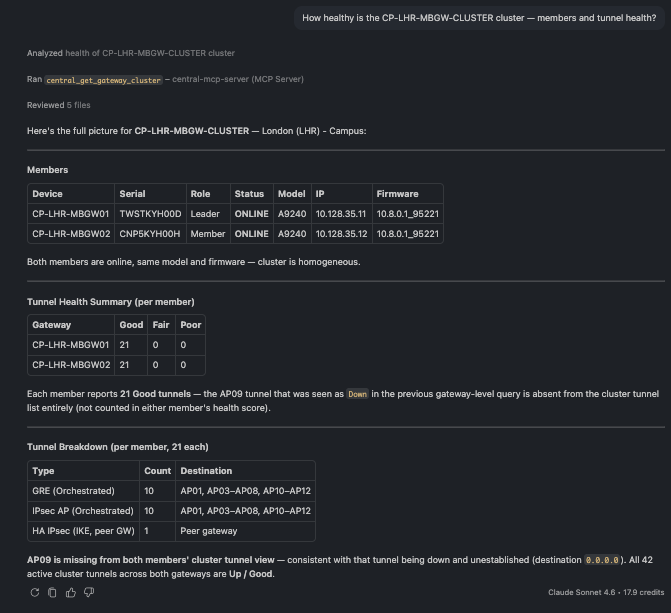Click the Claude Sonnet 4.6 credits label
671x613 pixels.
[606, 592]
